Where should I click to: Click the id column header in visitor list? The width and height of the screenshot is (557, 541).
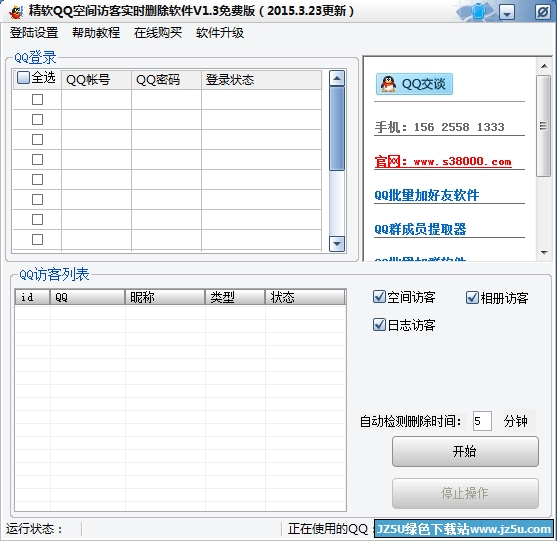click(32, 297)
